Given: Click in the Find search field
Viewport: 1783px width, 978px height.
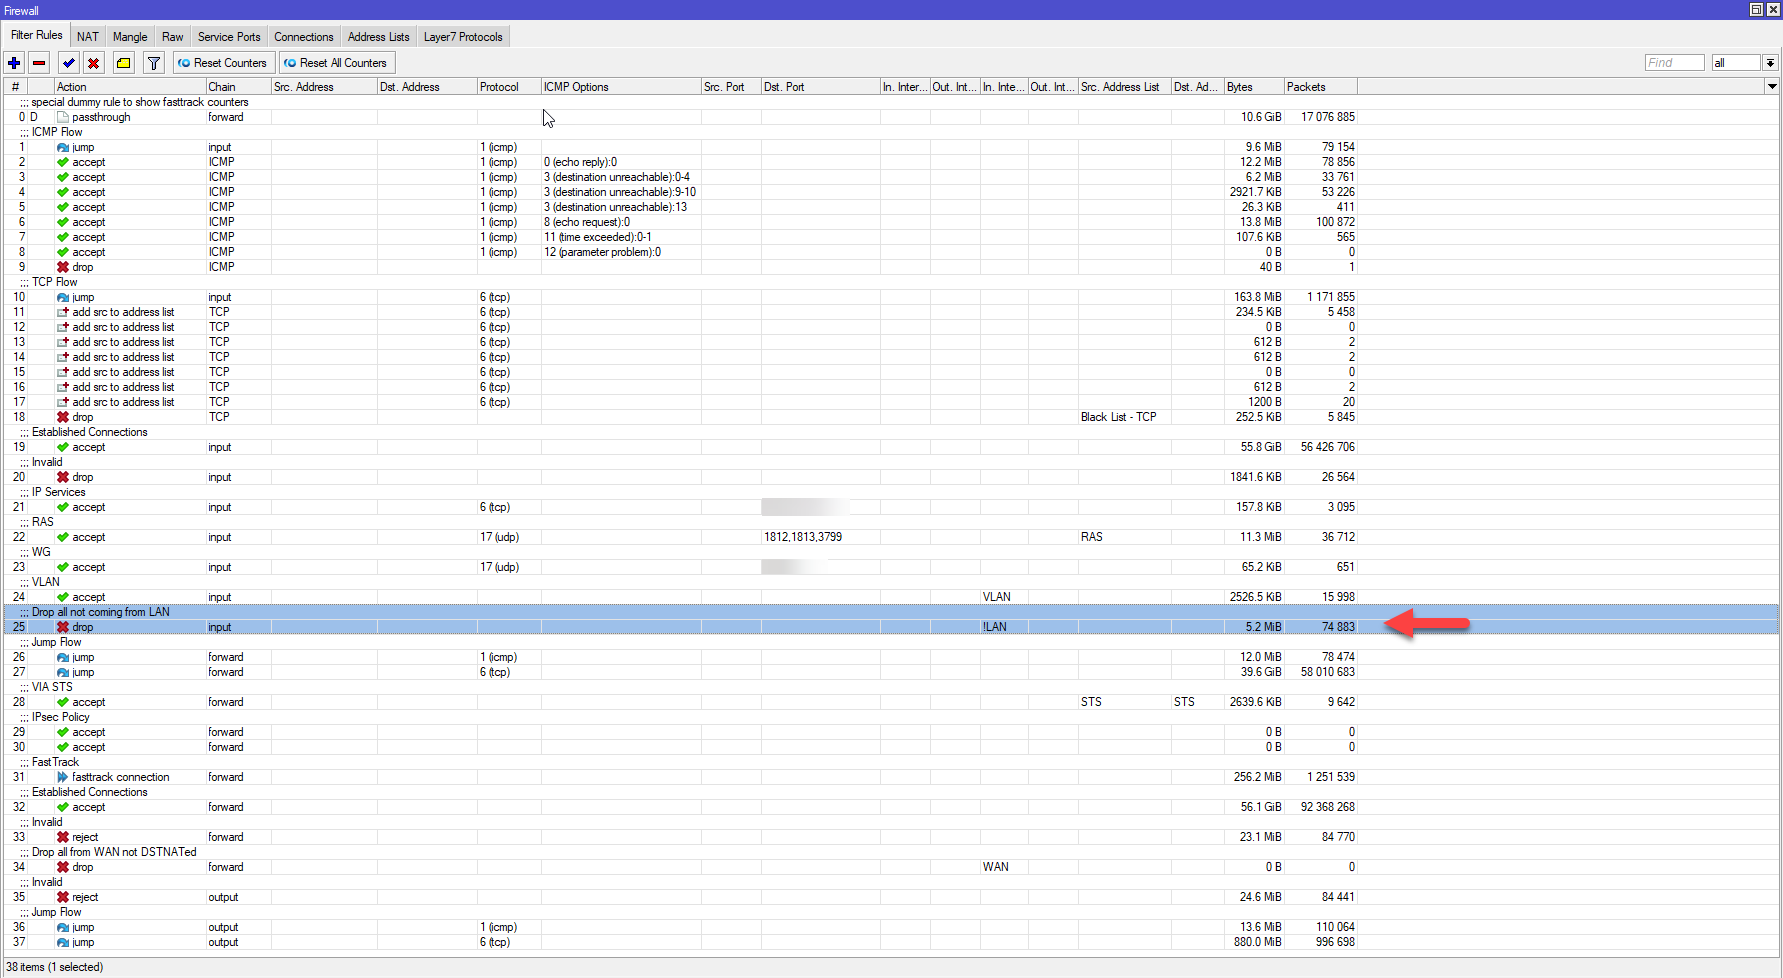Looking at the screenshot, I should tap(1673, 63).
